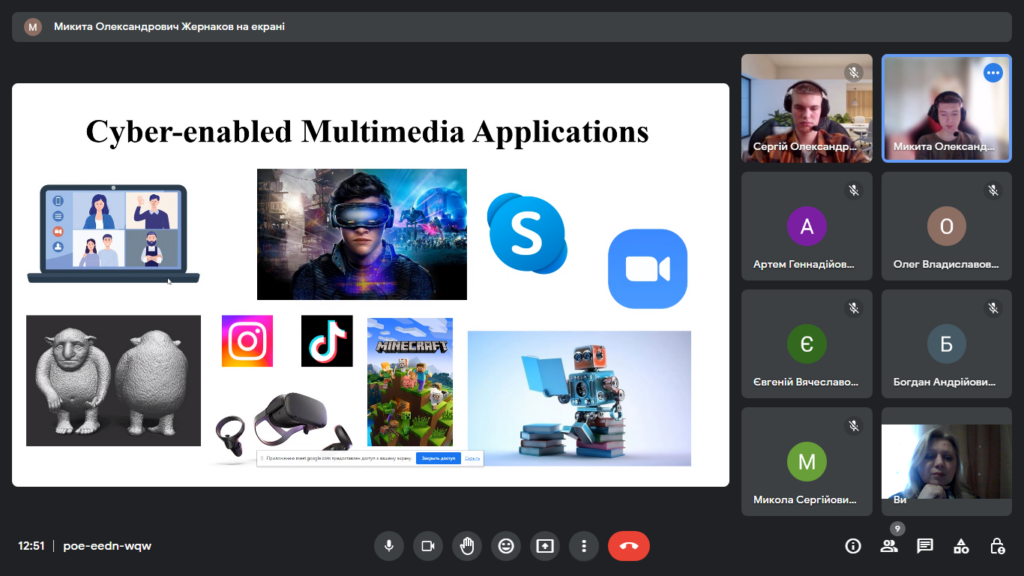Raise your hand in the meeting

click(x=467, y=546)
